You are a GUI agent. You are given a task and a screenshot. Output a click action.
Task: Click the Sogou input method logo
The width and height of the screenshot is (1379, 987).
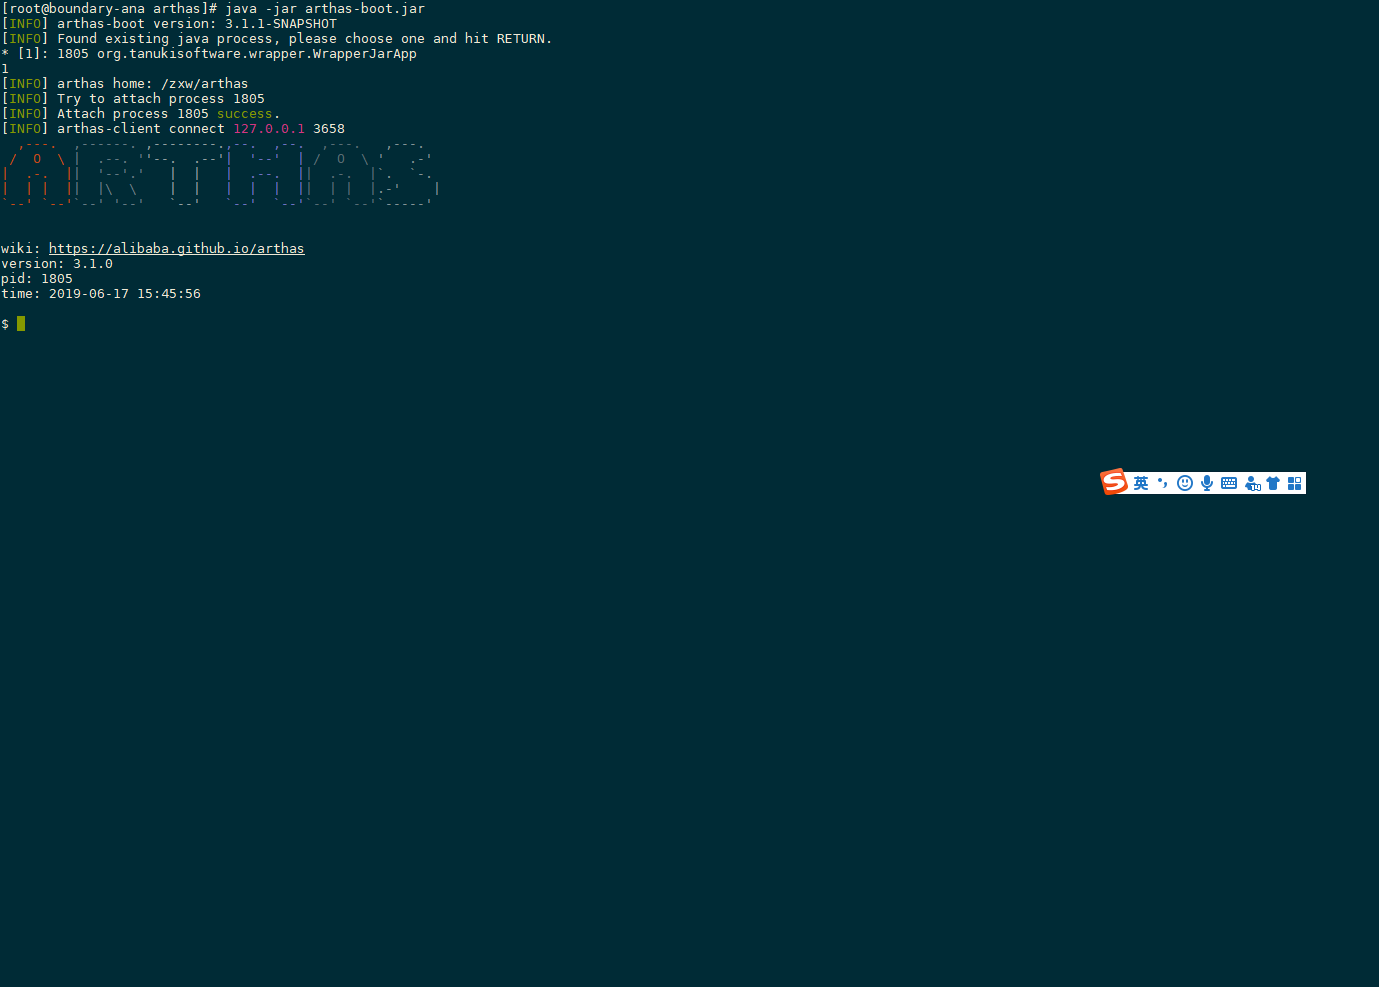pyautogui.click(x=1114, y=482)
